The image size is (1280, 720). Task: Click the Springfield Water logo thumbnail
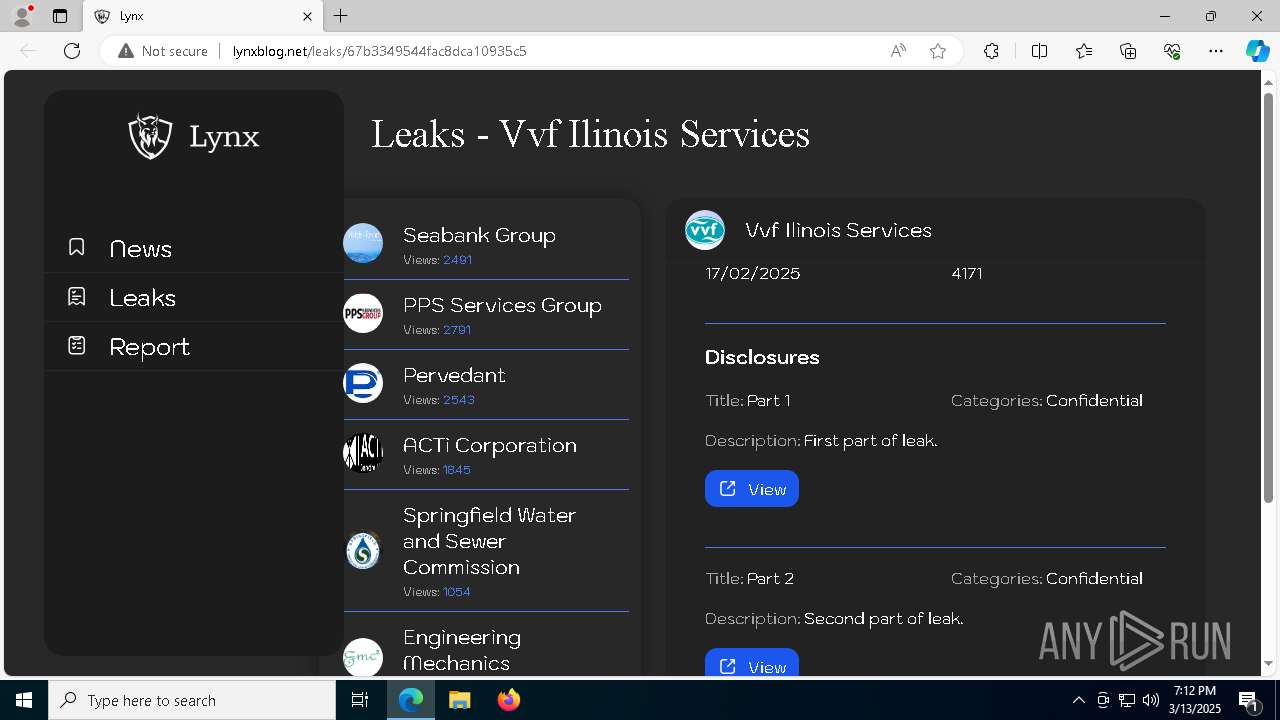pyautogui.click(x=363, y=551)
